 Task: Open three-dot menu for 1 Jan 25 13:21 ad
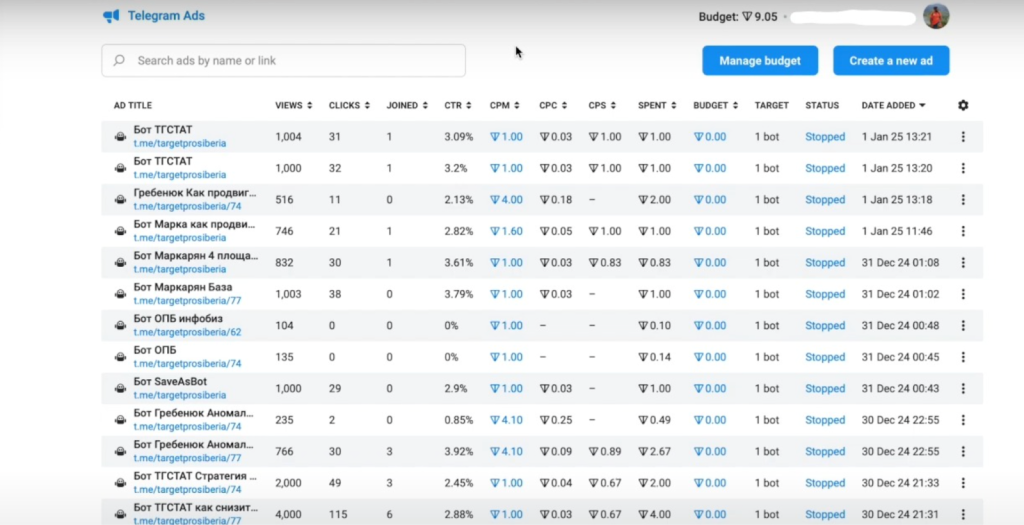click(963, 136)
